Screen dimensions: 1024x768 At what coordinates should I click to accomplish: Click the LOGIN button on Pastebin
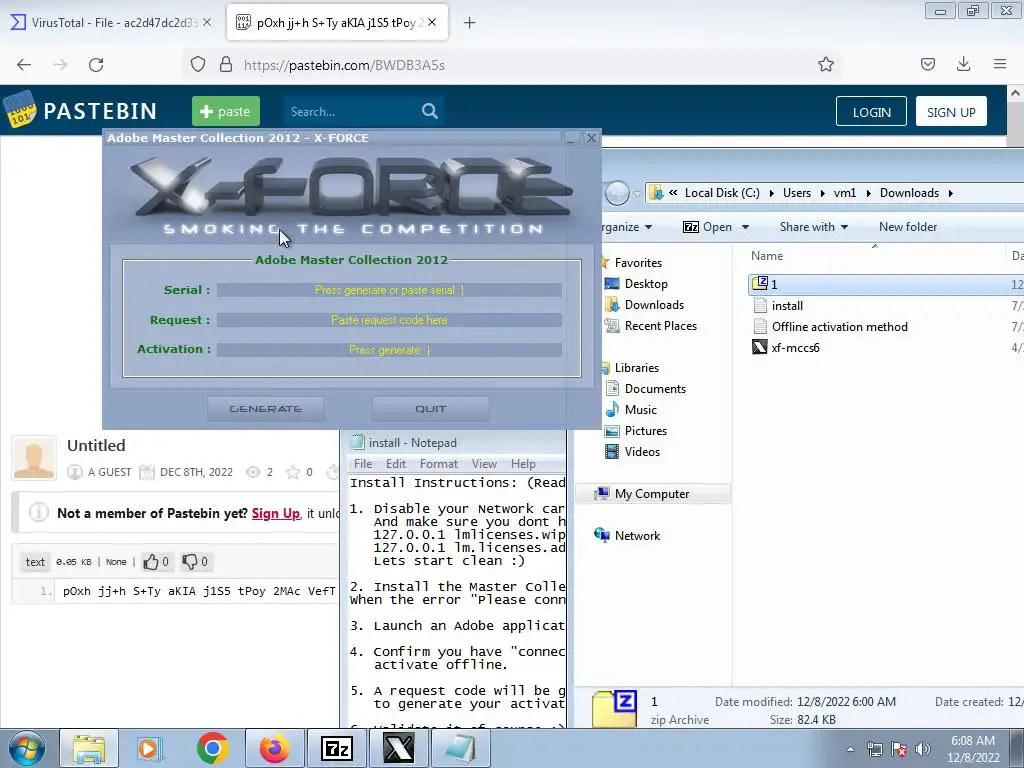point(871,112)
